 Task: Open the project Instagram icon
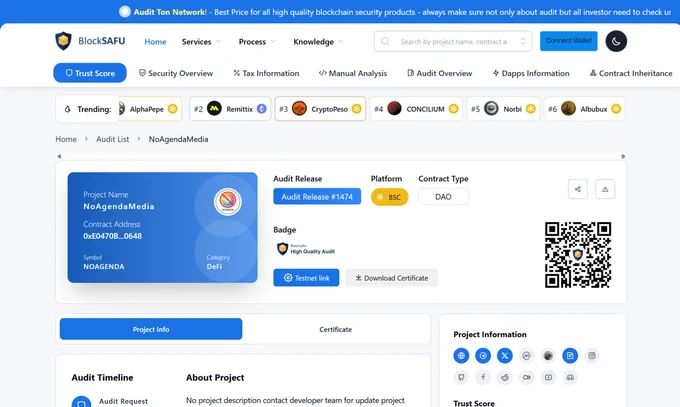point(592,356)
